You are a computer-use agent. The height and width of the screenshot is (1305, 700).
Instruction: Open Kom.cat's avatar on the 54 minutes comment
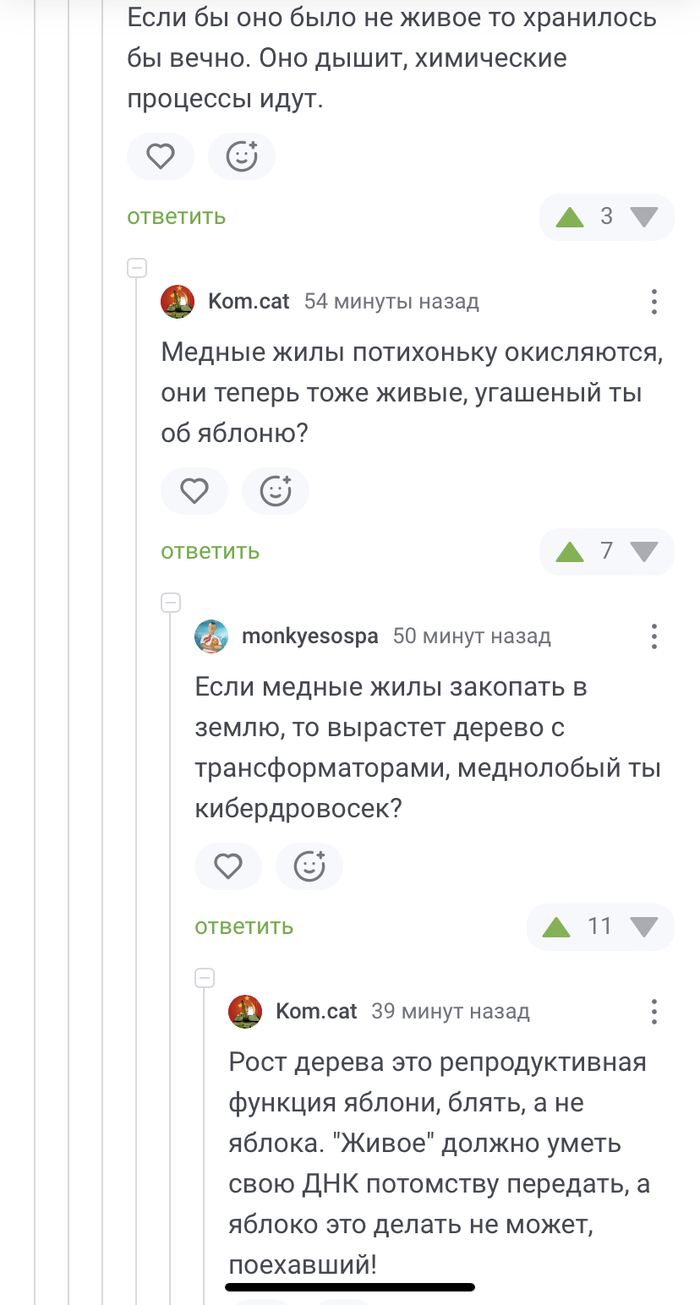[178, 301]
